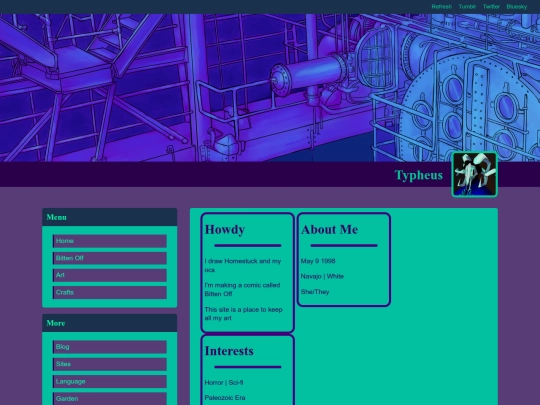Select Sites in the More panel
The image size is (540, 405).
[x=110, y=364]
